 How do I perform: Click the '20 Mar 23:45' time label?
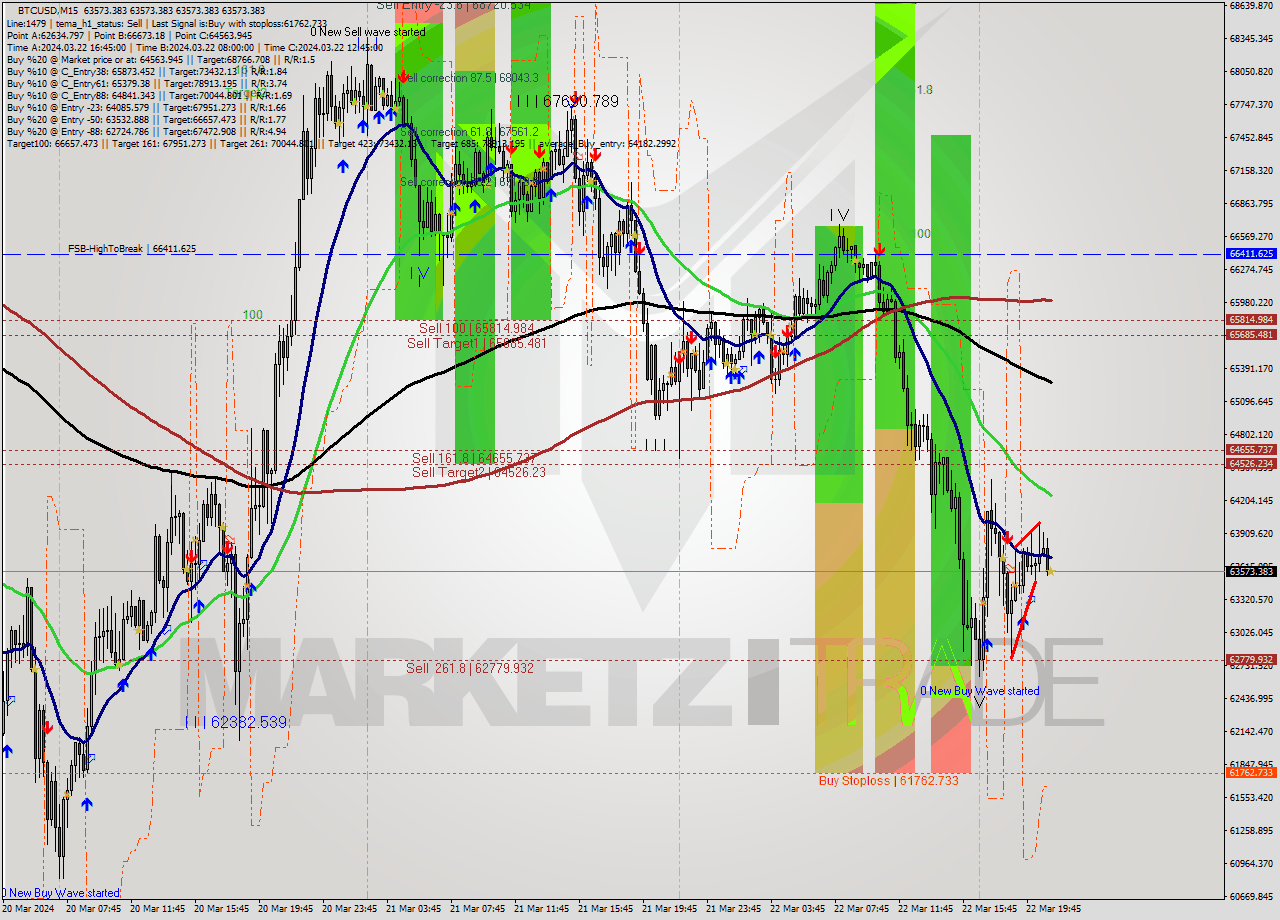[349, 909]
